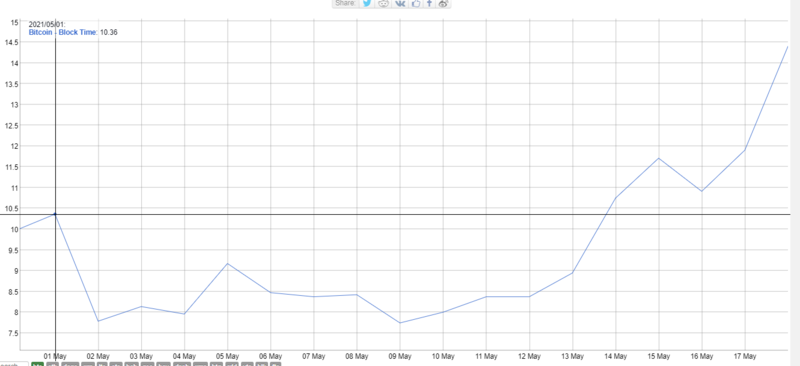Select the 05 May line peak point
Viewport: 800px width, 366px height.
(228, 263)
